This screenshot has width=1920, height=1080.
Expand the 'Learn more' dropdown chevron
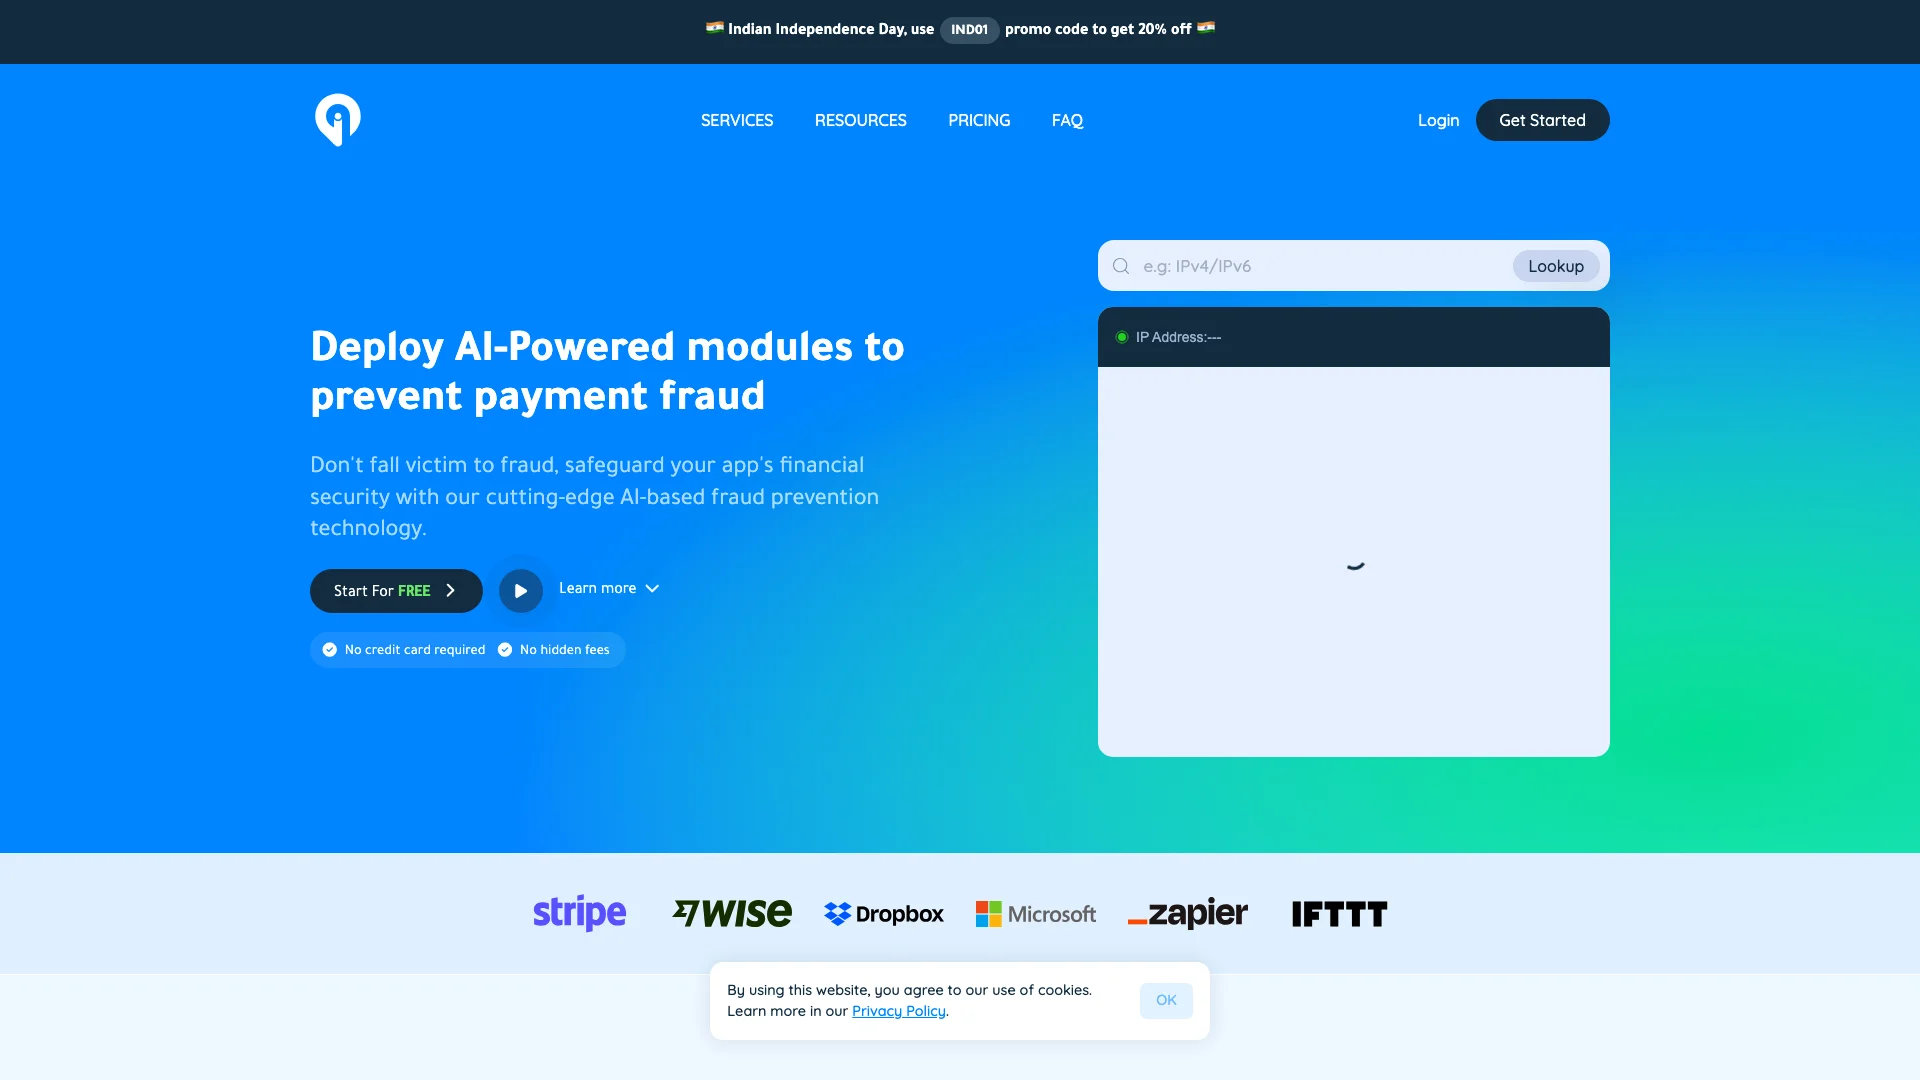653,589
